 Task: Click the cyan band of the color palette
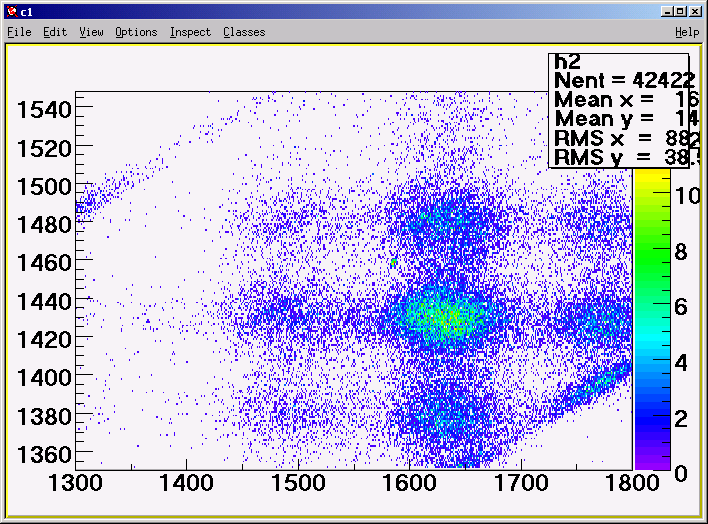click(652, 338)
